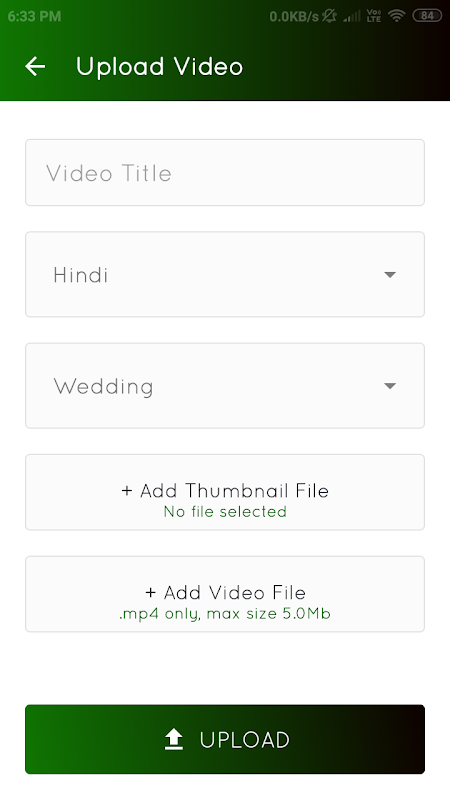Tap the 6:33 PM clock
450x800 pixels.
pos(34,16)
